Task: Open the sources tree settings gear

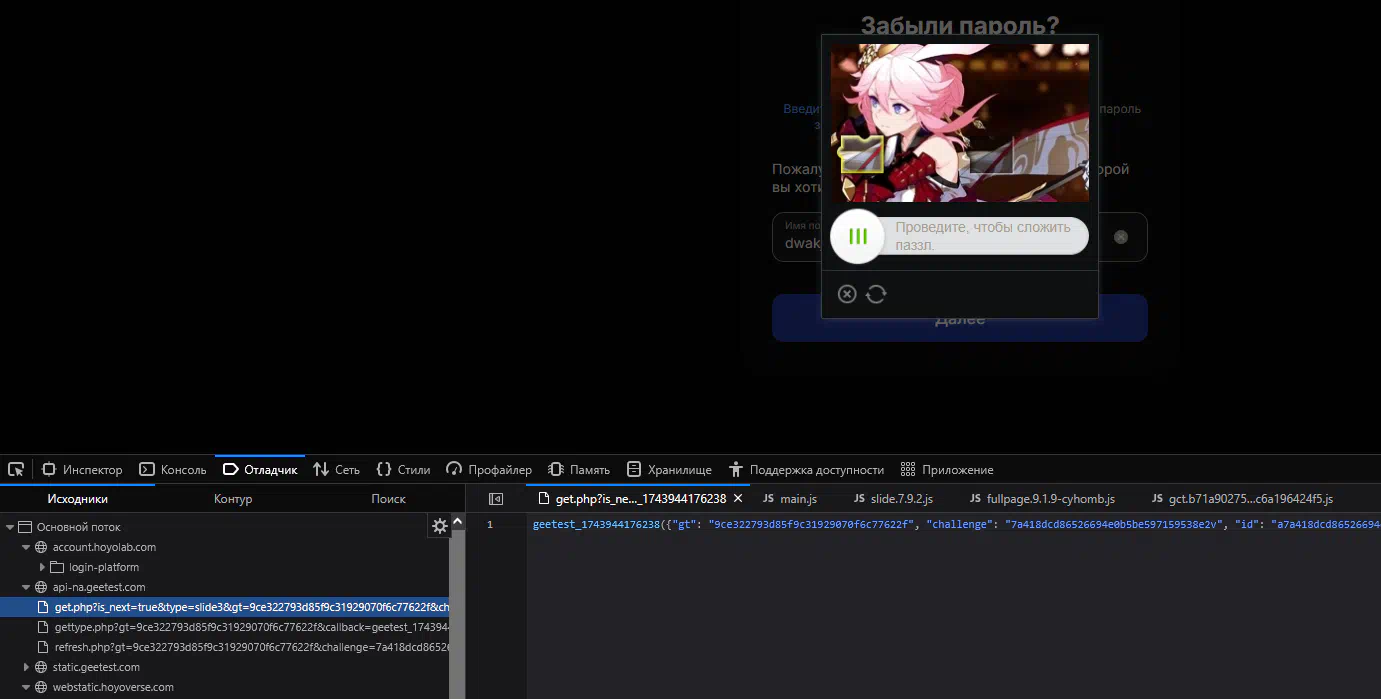Action: click(x=439, y=526)
